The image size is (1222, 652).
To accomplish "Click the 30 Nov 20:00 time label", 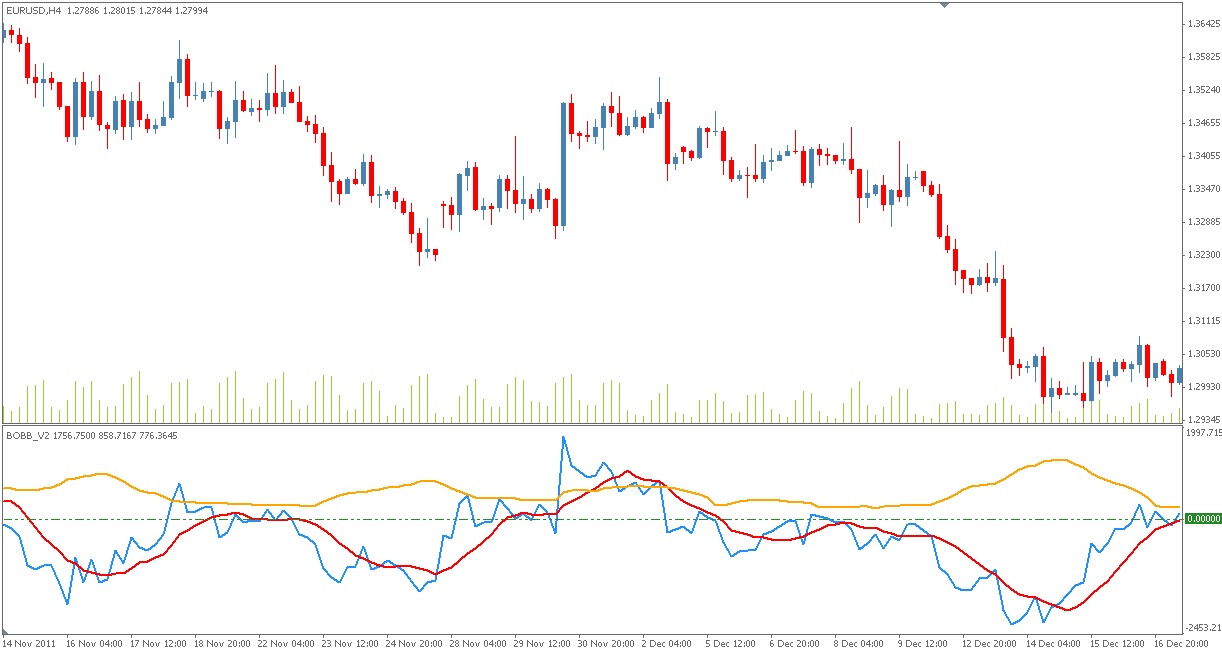I will [606, 644].
